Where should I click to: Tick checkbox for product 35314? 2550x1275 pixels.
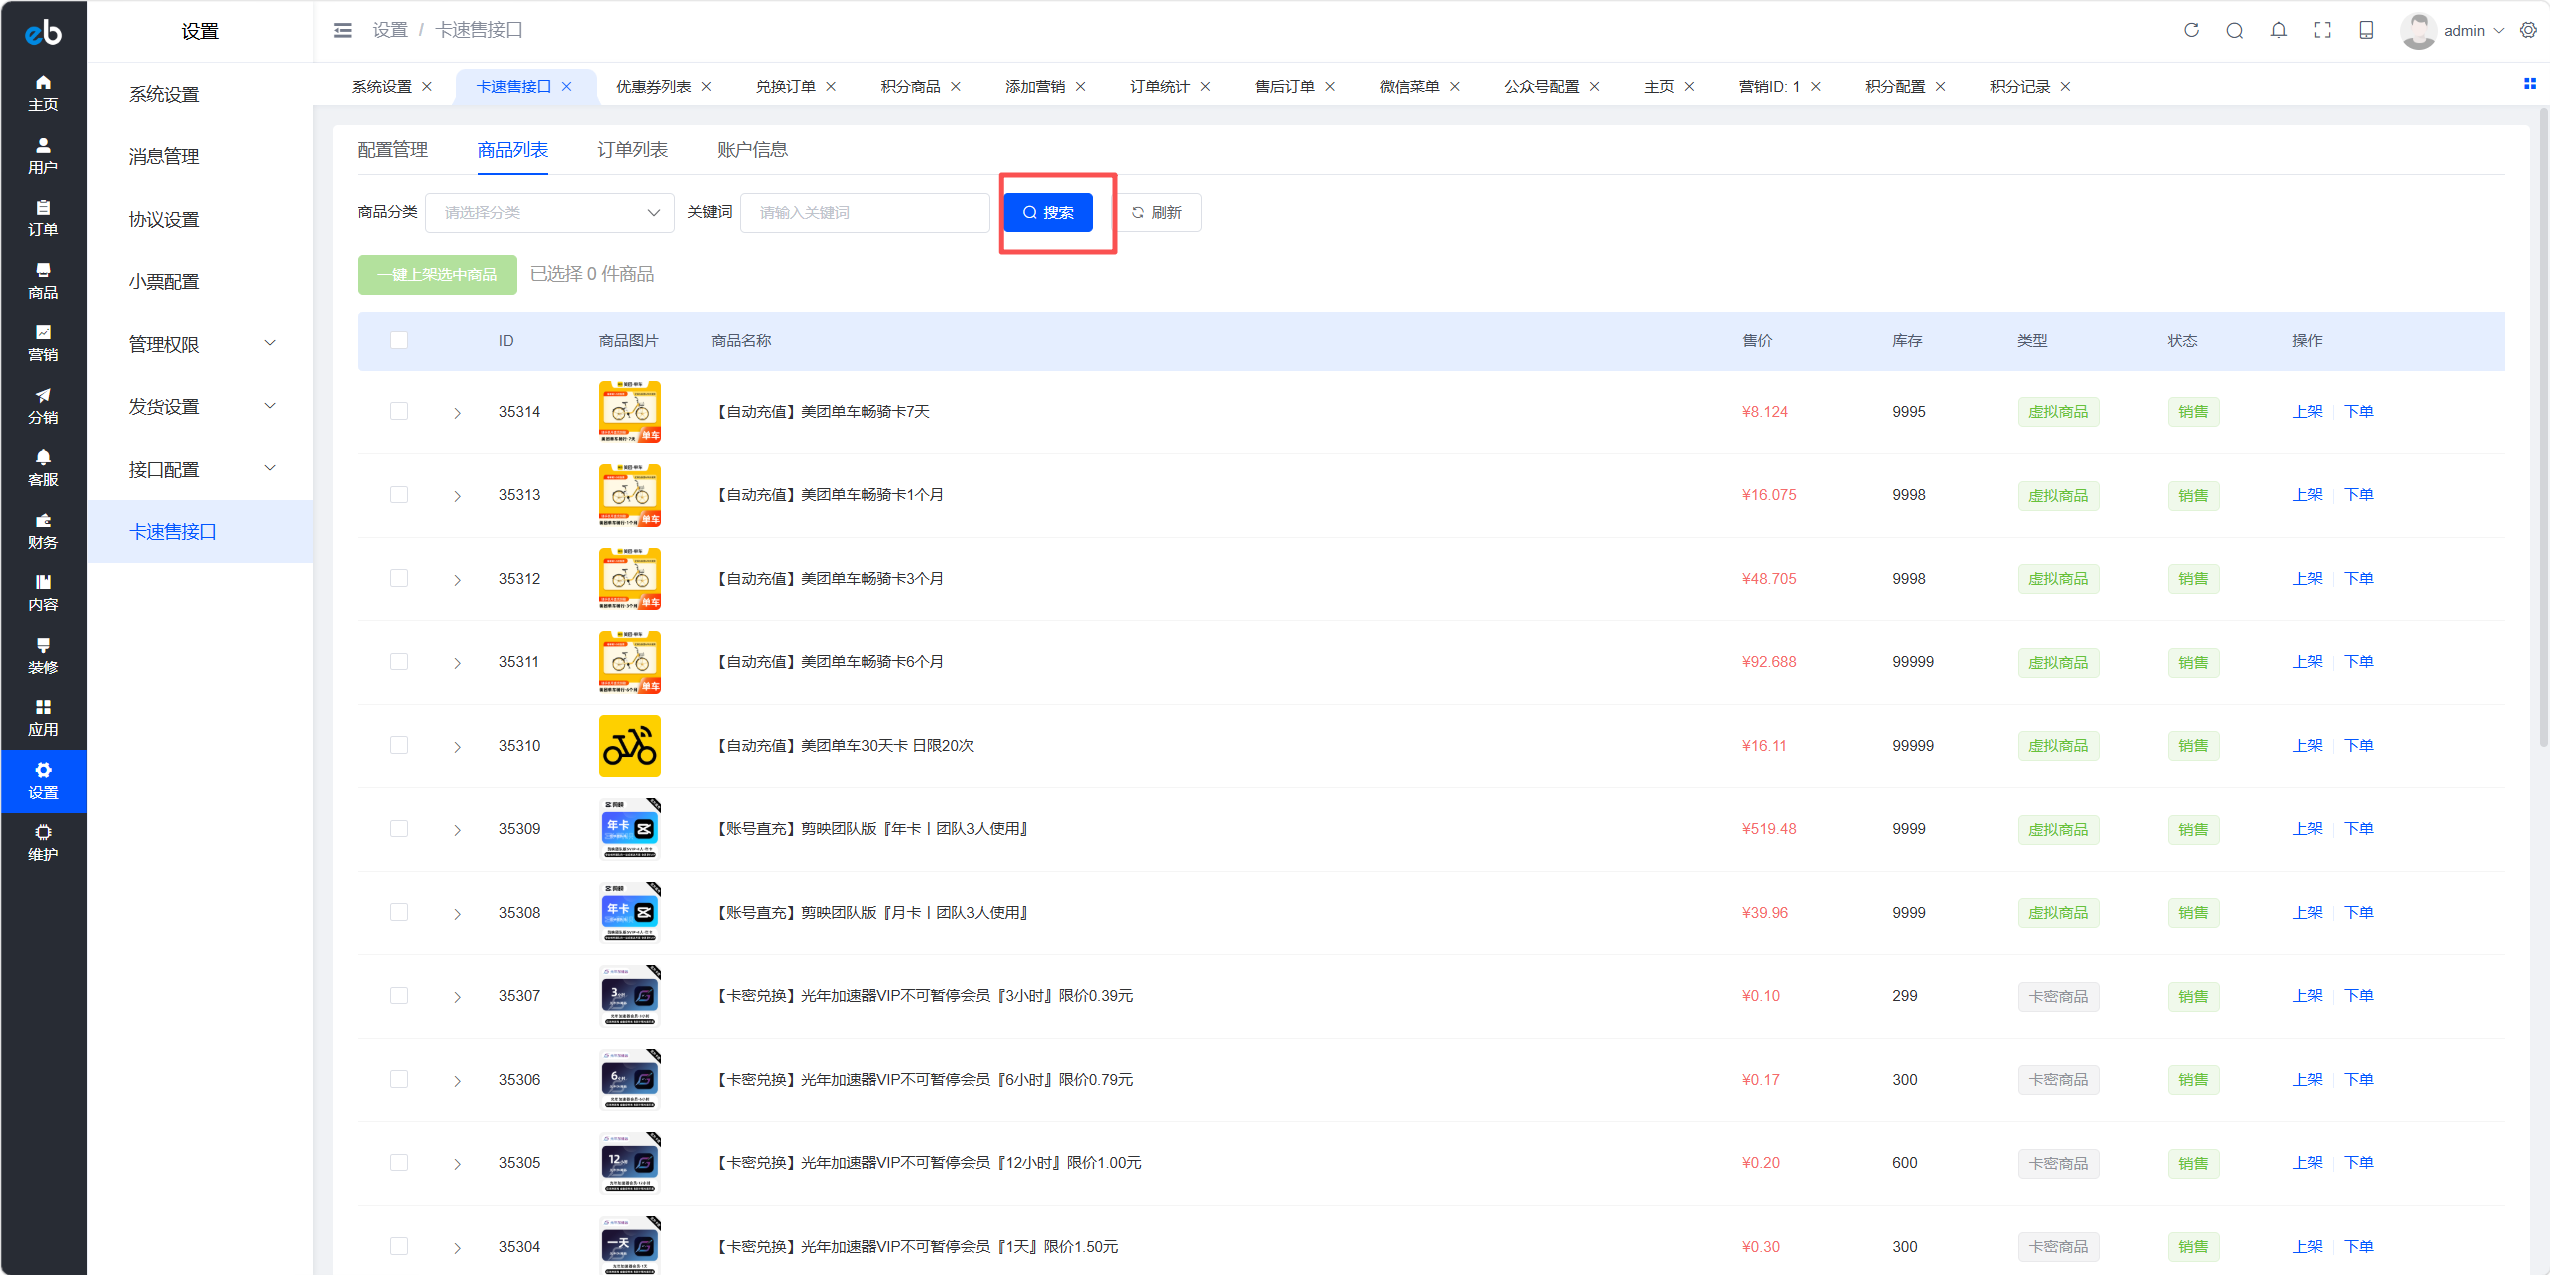pos(399,411)
